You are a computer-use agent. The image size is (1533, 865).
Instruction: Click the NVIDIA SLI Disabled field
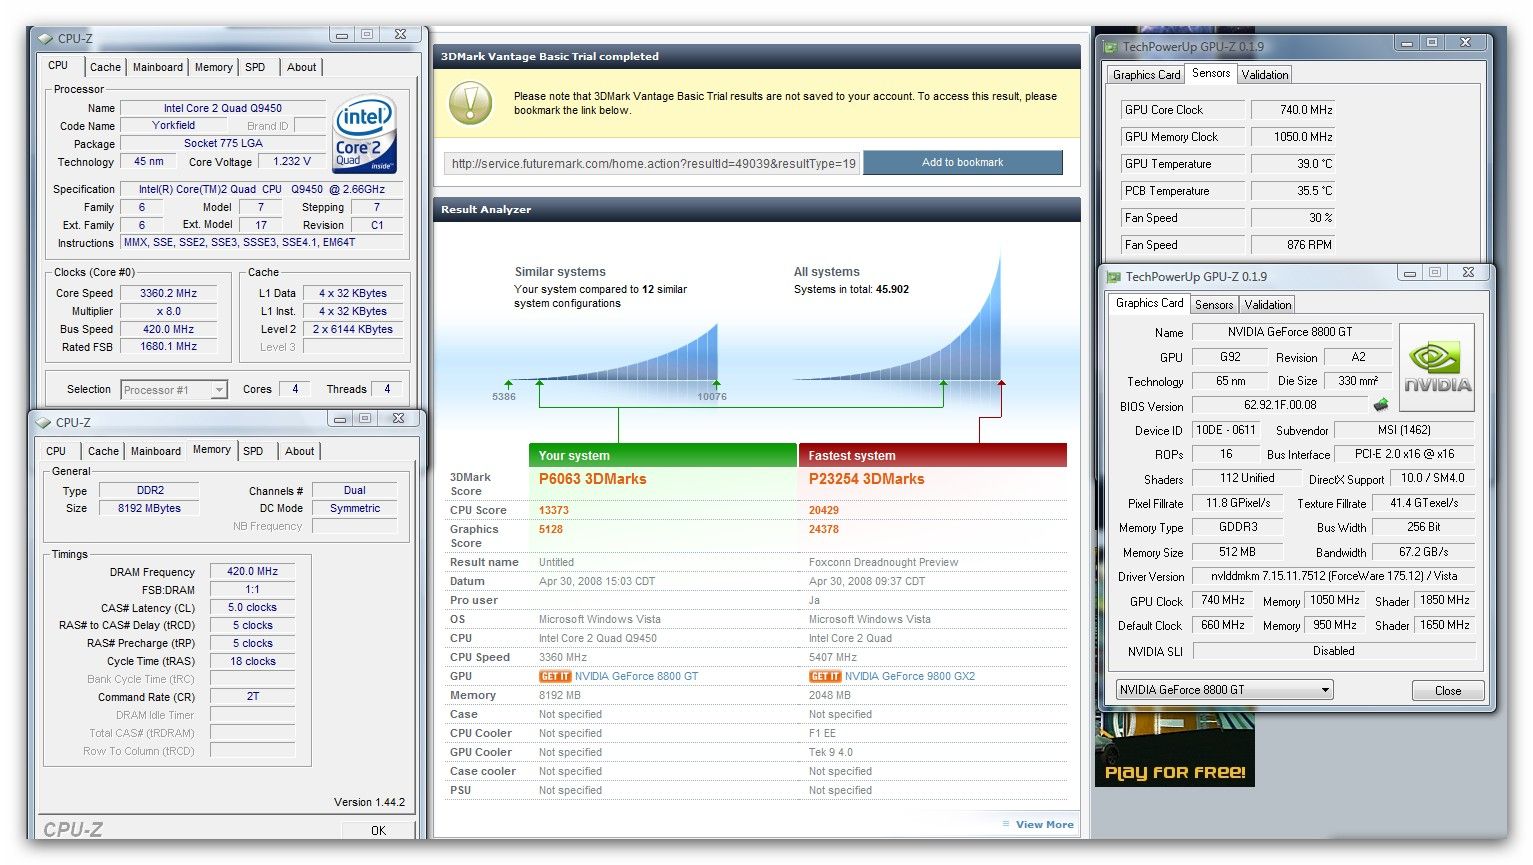click(x=1334, y=651)
